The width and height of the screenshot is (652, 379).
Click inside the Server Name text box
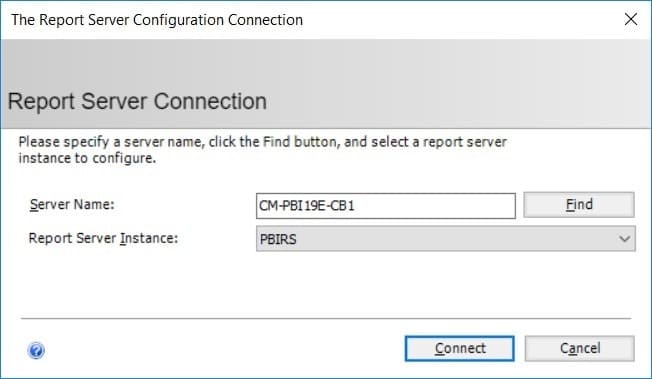tap(385, 206)
